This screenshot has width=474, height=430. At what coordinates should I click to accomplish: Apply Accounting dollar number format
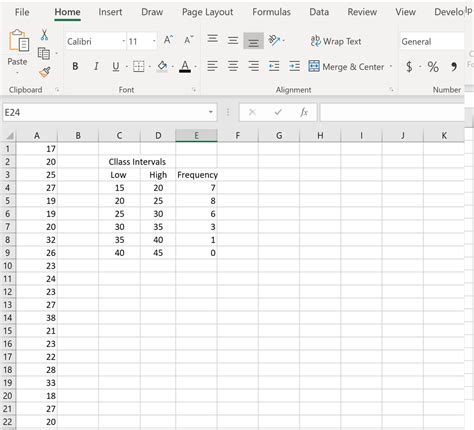pos(409,67)
